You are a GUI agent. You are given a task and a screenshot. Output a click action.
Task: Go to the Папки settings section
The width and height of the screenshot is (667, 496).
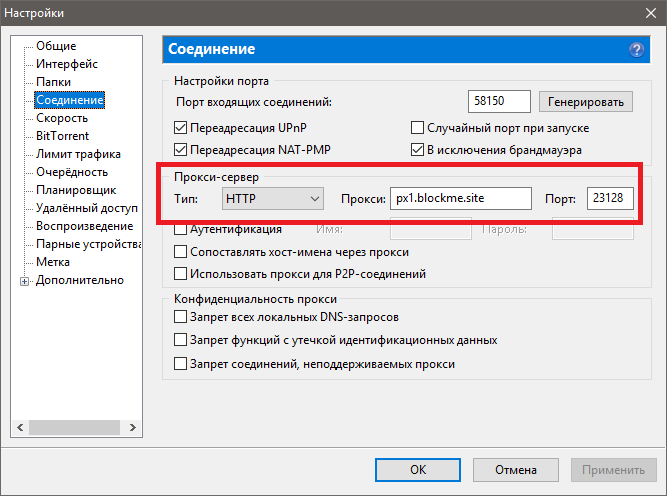tap(53, 82)
